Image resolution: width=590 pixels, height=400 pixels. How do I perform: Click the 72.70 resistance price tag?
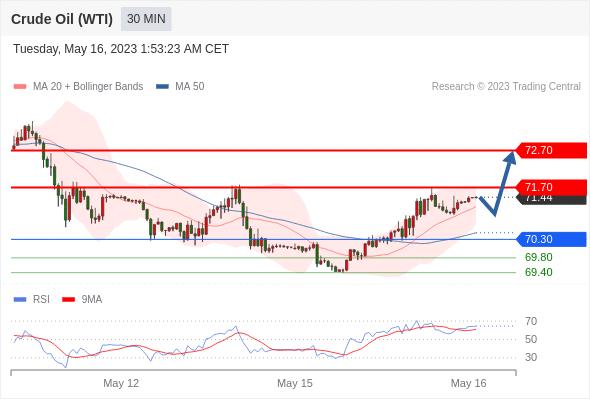coord(551,151)
